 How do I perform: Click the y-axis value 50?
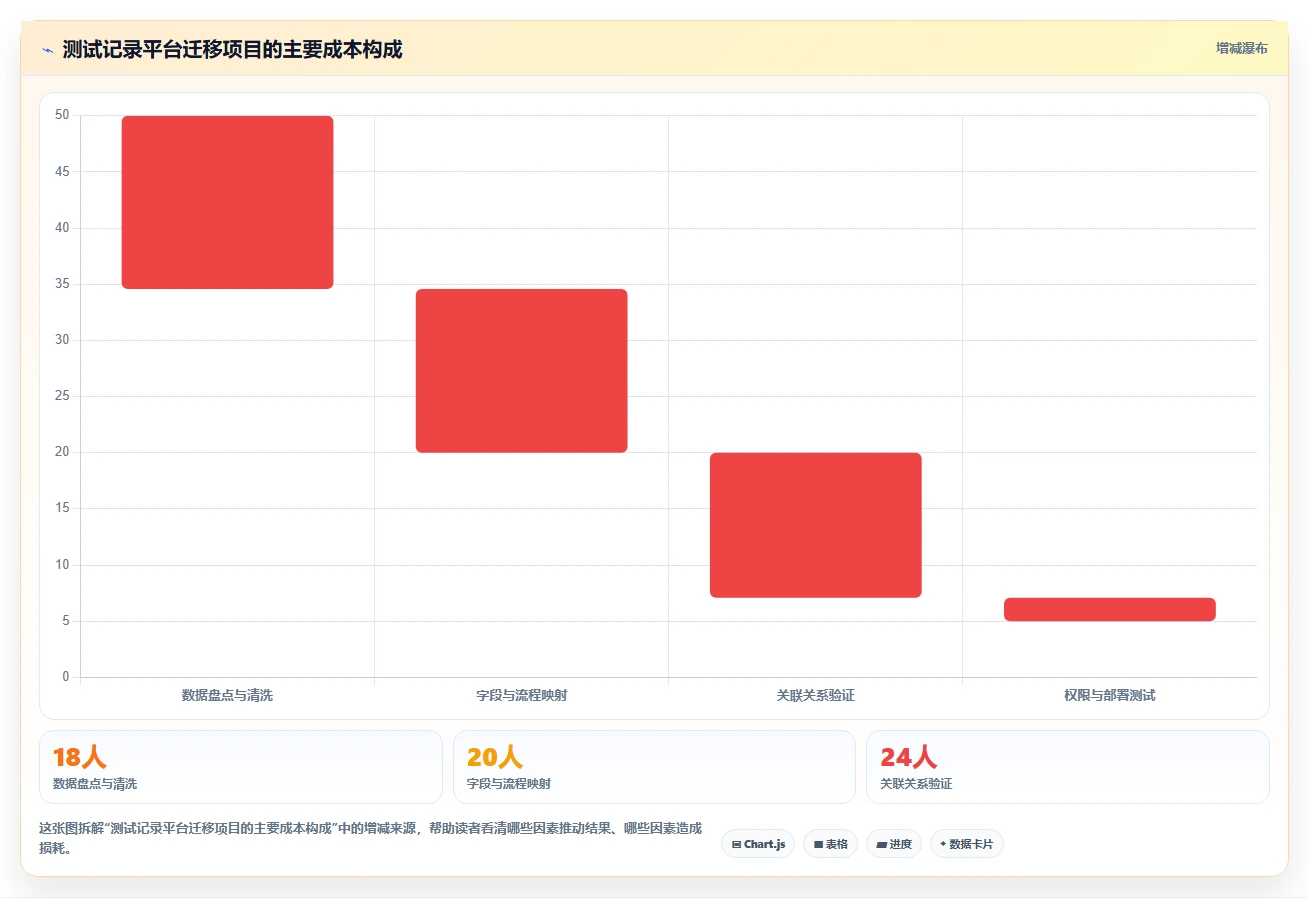[x=62, y=115]
